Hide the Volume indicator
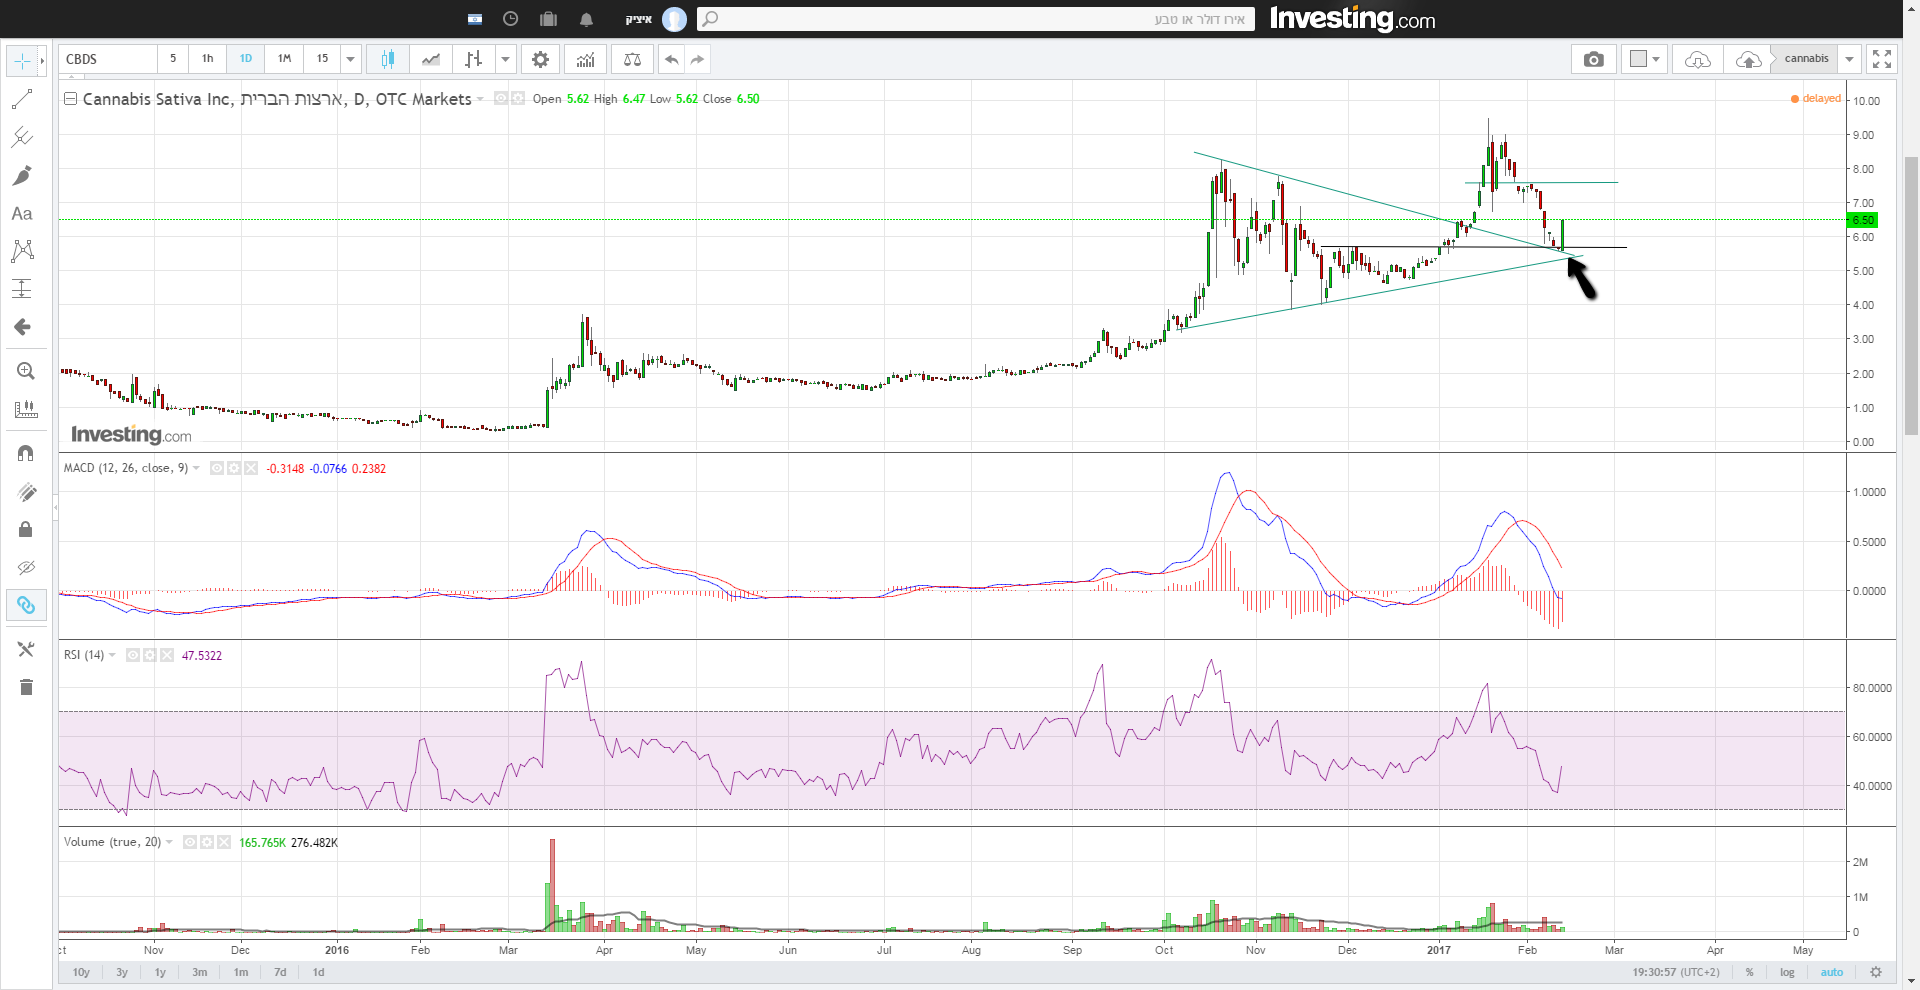 (190, 842)
